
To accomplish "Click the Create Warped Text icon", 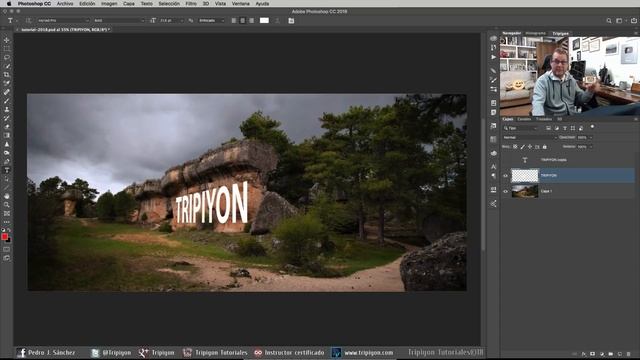I will (x=278, y=20).
